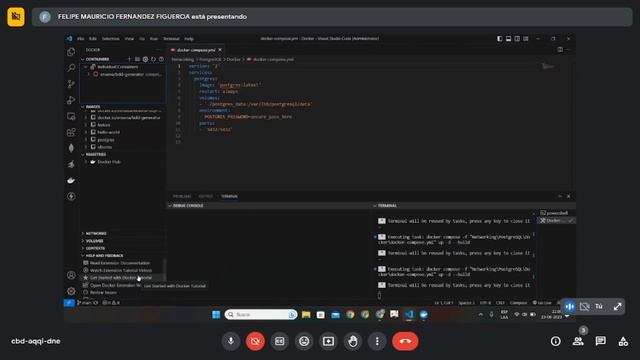Open the Search view in activity bar
Viewport: 640px width, 360px height.
tap(71, 68)
